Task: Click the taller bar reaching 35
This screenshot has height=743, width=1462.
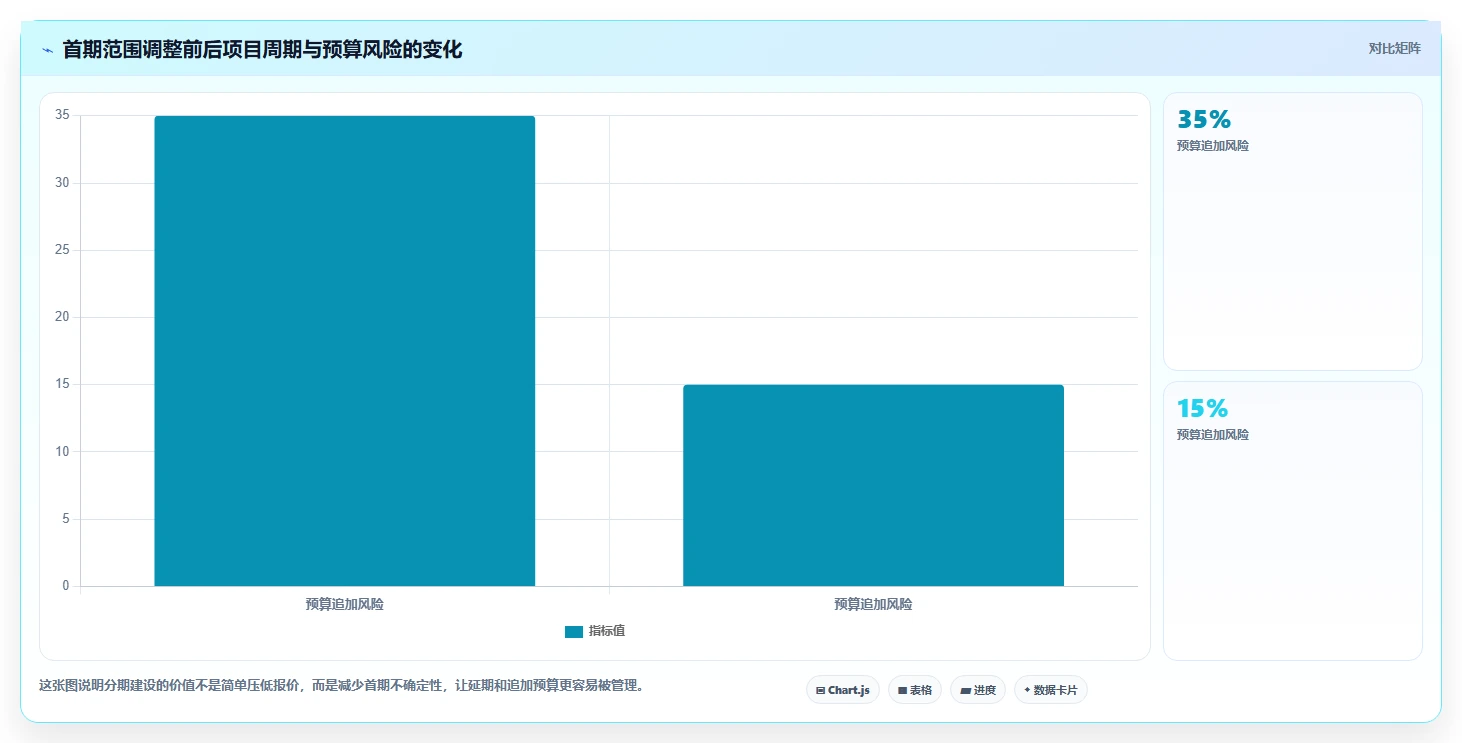Action: click(x=345, y=351)
